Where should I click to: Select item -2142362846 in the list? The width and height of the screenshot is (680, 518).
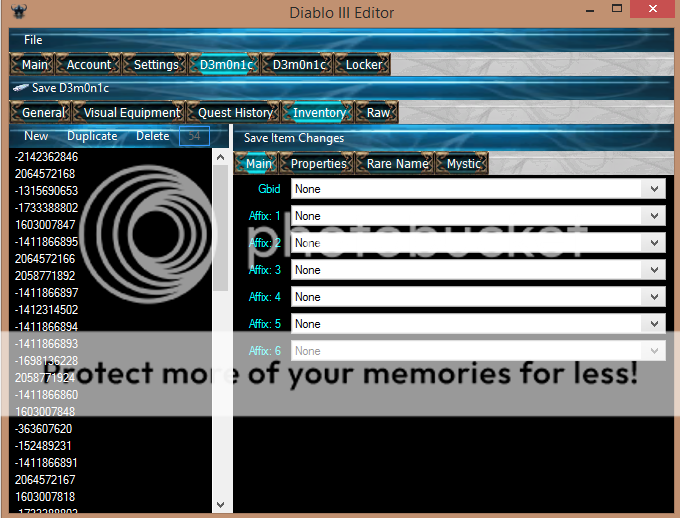[x=46, y=157]
